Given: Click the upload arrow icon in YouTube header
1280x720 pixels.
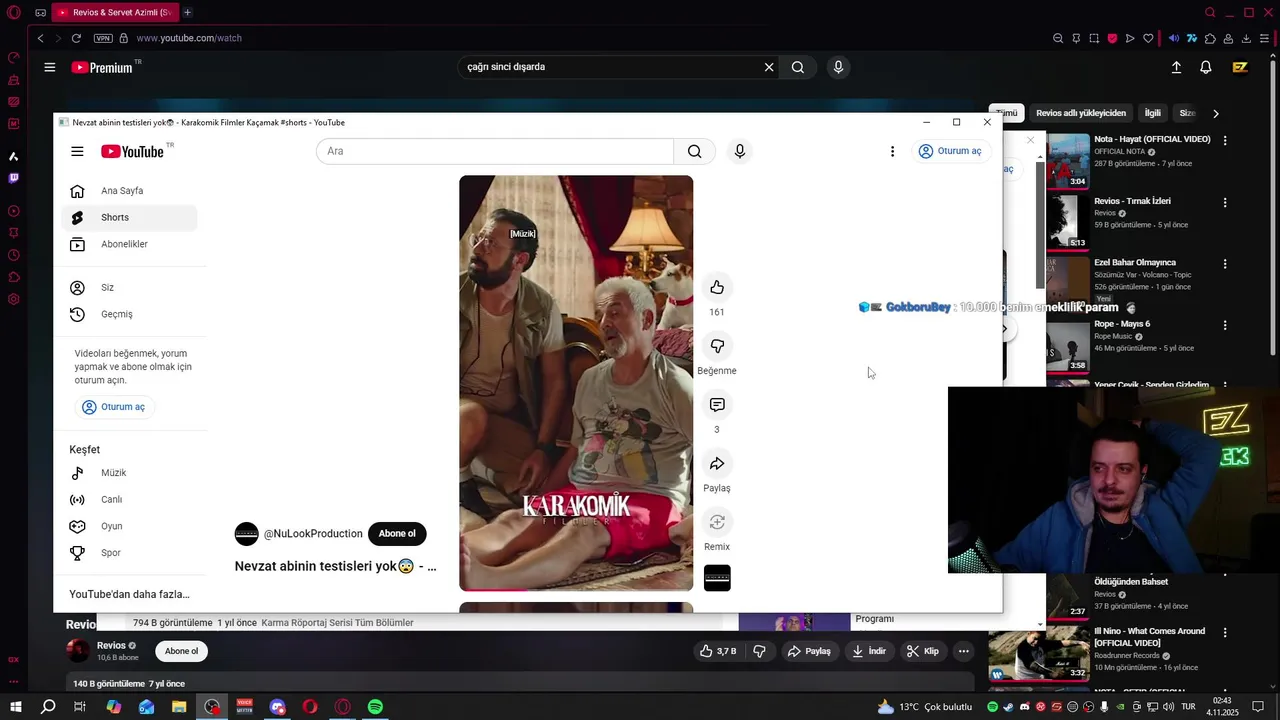Looking at the screenshot, I should coord(1176,67).
